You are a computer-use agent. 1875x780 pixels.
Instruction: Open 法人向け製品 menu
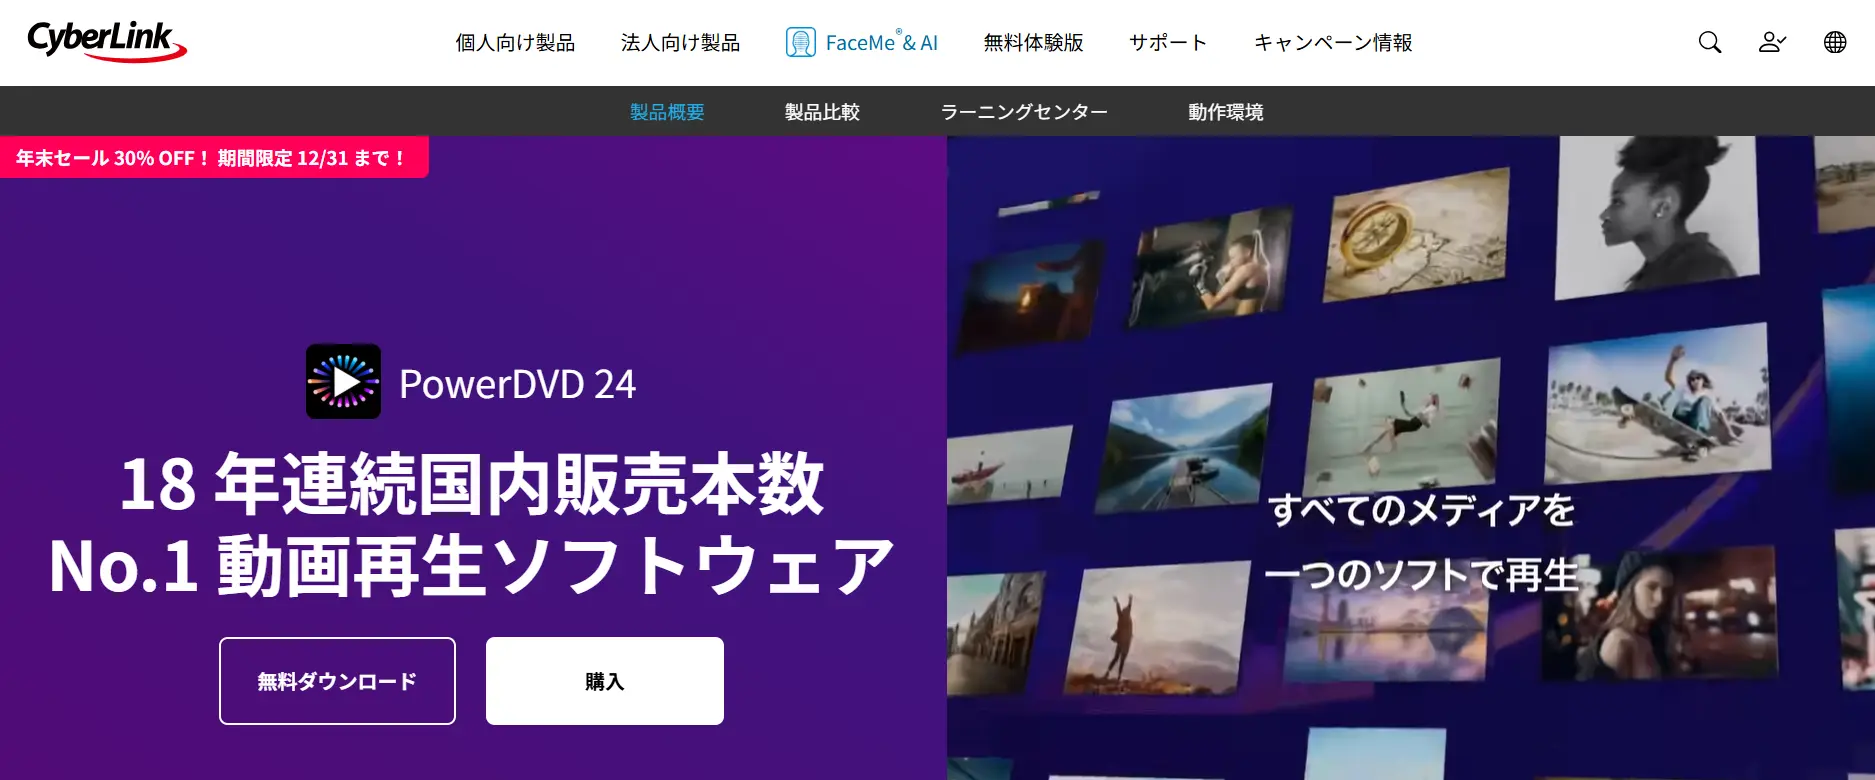click(x=680, y=43)
